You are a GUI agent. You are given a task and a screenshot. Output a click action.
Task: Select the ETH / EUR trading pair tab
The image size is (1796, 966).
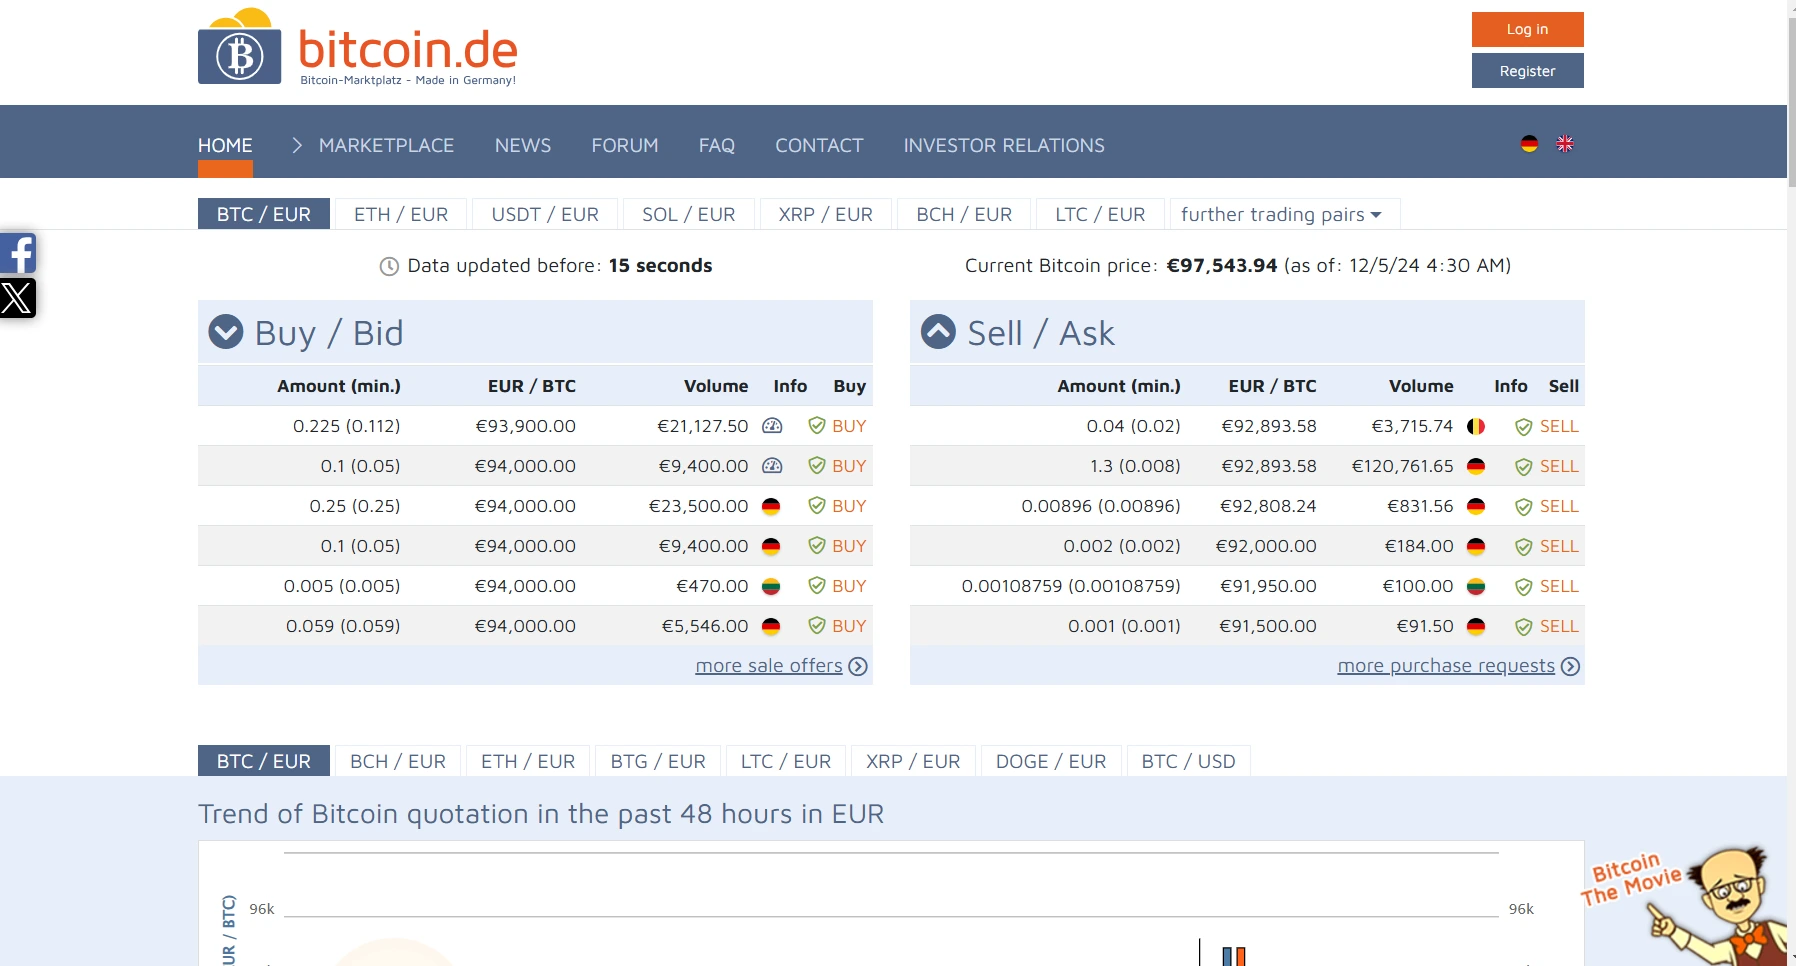click(401, 214)
